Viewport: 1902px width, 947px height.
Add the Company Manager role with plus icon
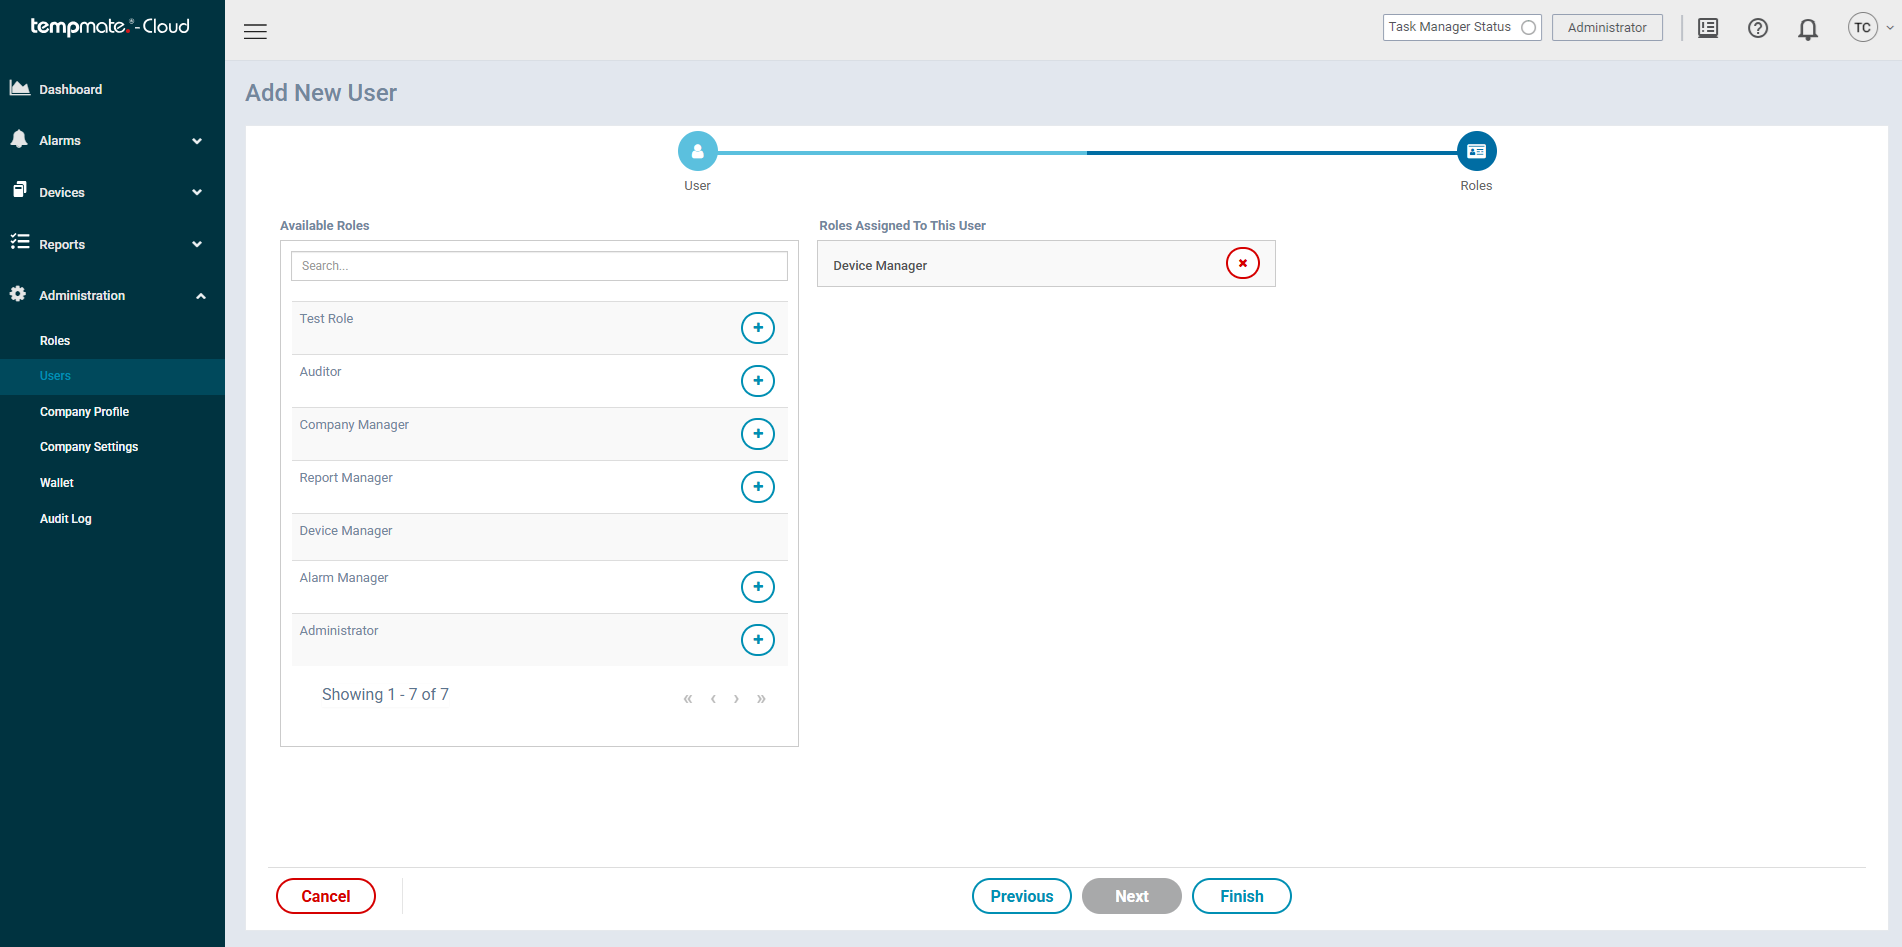pyautogui.click(x=758, y=434)
